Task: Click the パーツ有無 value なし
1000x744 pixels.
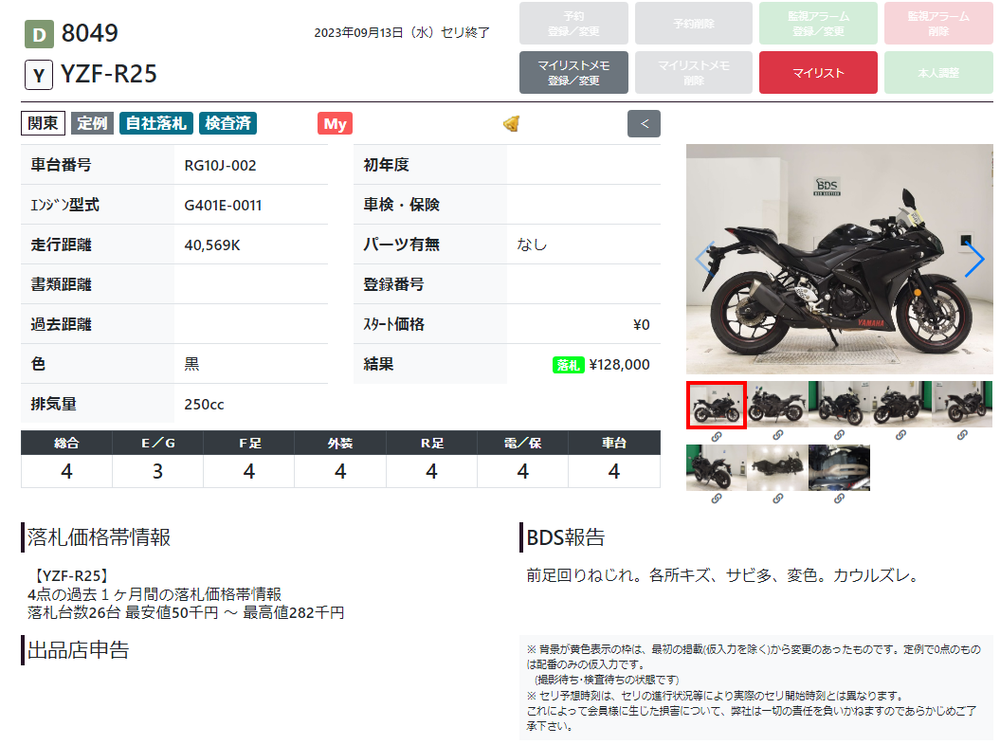Action: tap(531, 245)
